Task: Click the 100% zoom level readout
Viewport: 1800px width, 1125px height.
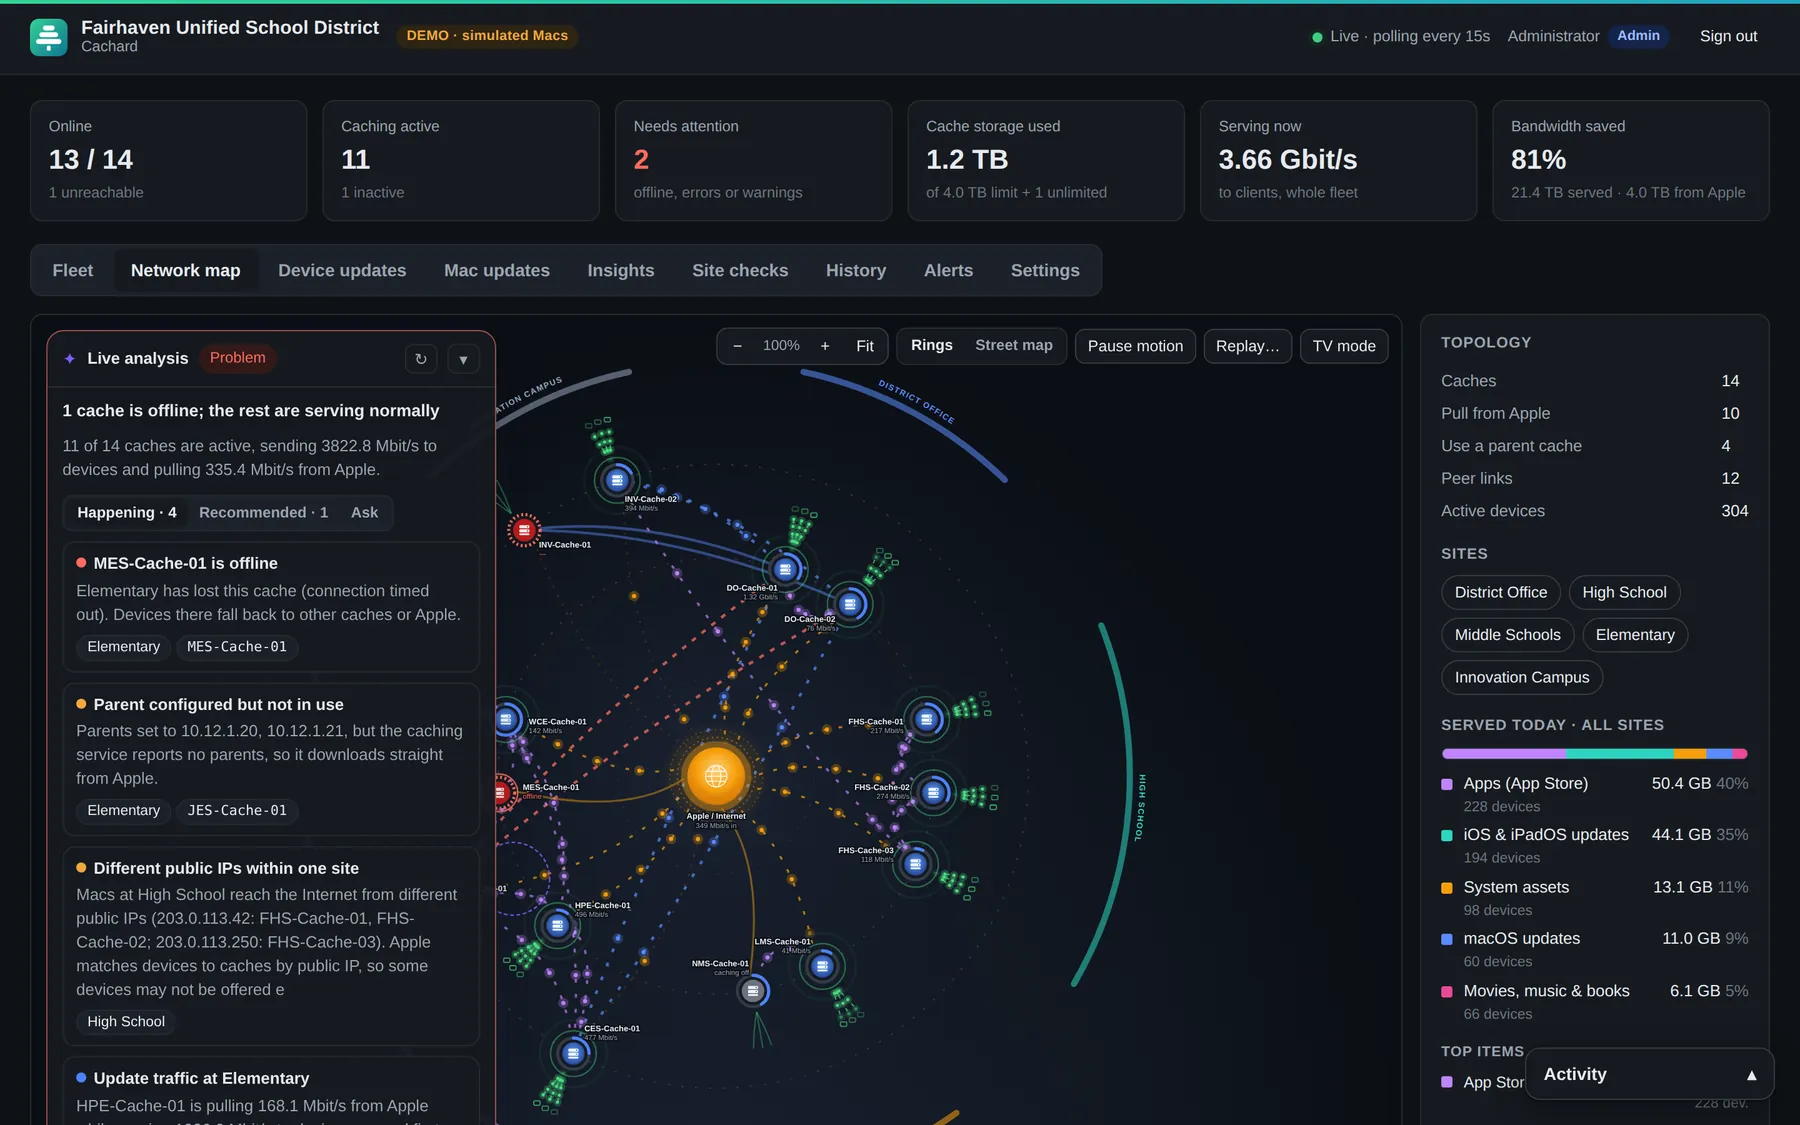Action: click(781, 346)
